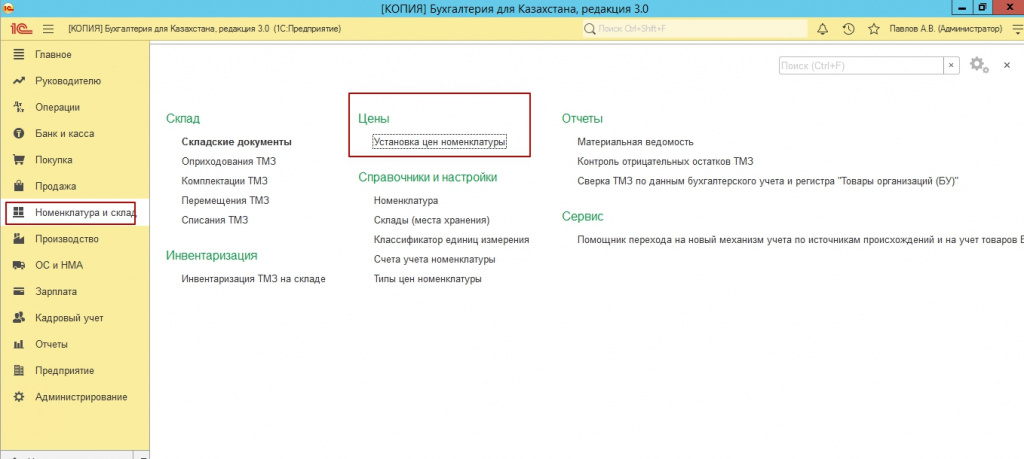1024x459 pixels.
Task: Click the Номенклатура и склад grid icon
Action: (19, 212)
